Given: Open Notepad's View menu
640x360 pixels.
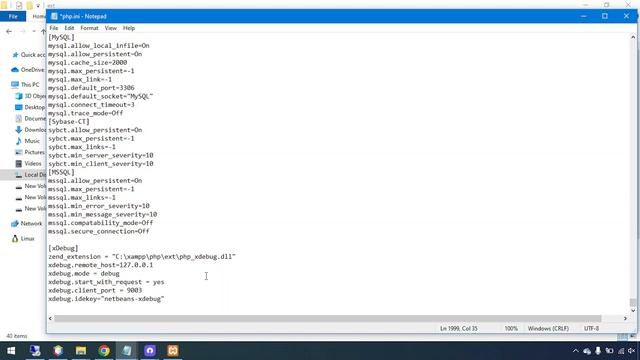Looking at the screenshot, I should tap(111, 28).
